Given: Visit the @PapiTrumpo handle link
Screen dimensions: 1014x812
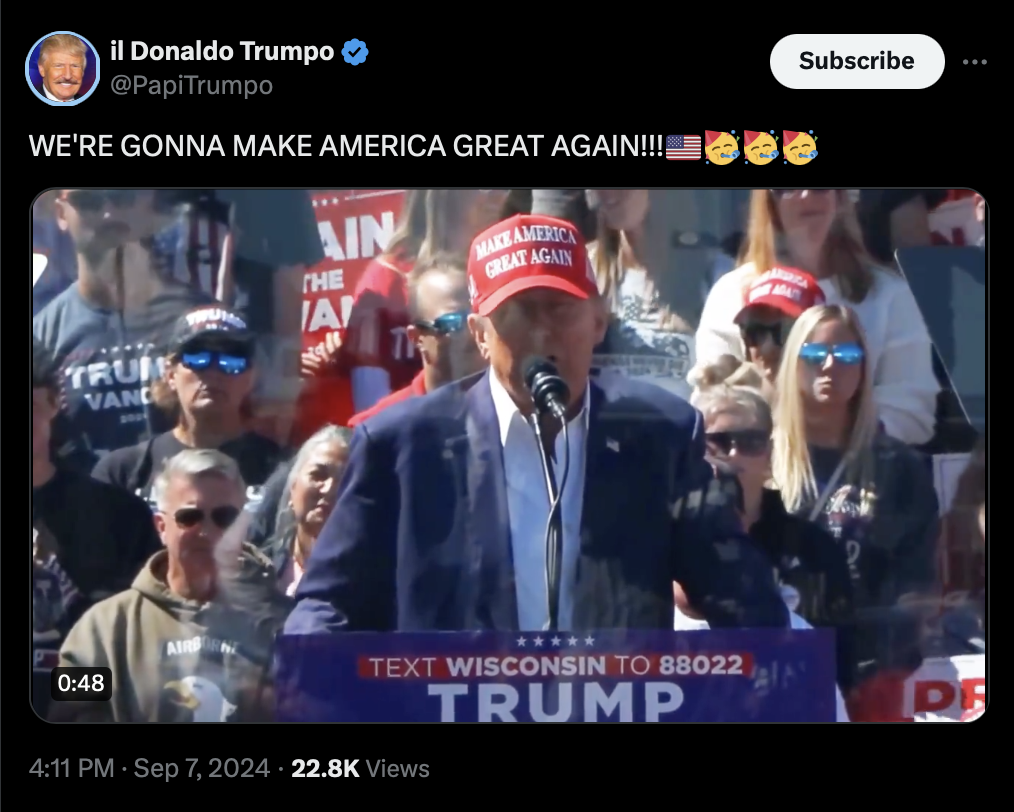Looking at the screenshot, I should [x=191, y=85].
